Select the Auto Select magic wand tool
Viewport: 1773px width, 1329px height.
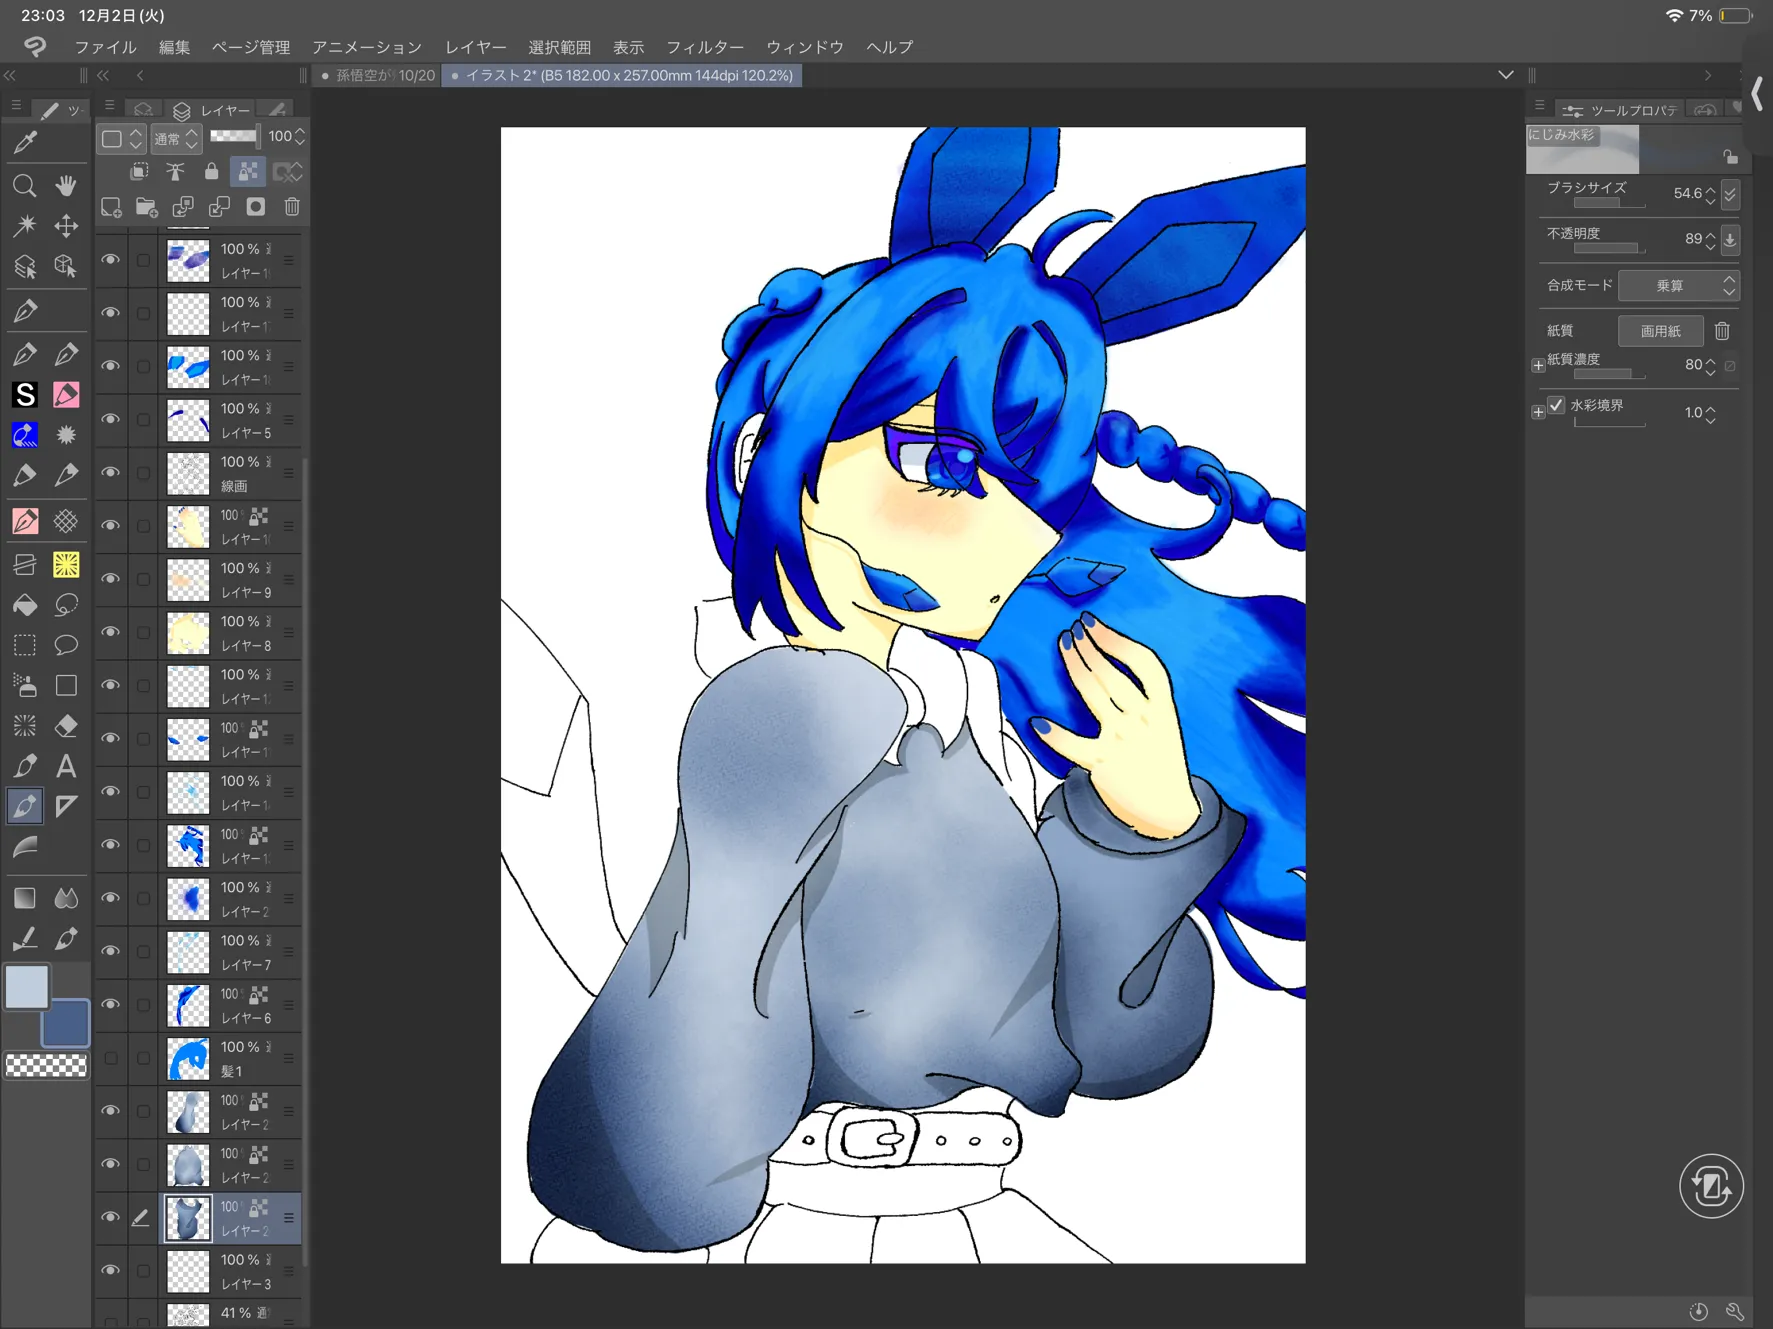[x=25, y=226]
